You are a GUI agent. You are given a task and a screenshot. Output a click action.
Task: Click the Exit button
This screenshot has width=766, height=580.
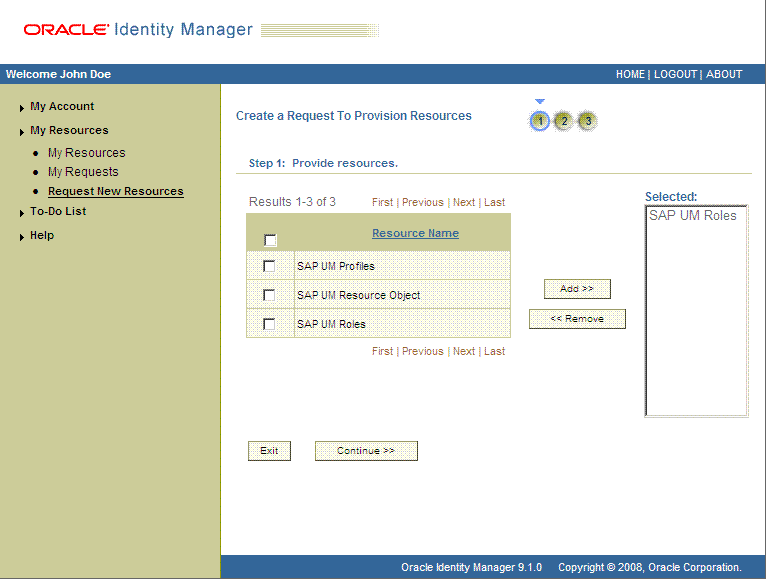(269, 451)
